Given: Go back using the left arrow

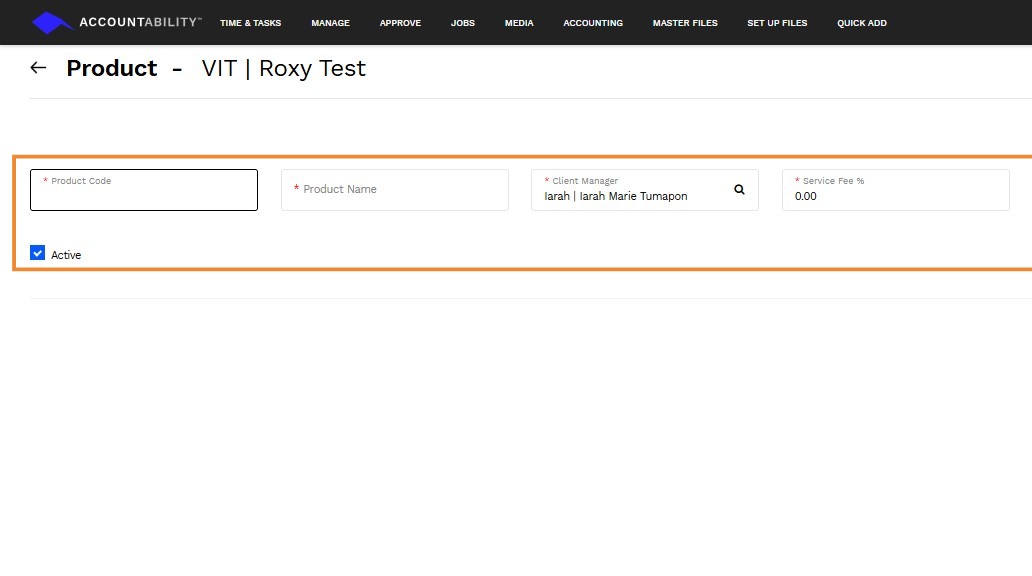Looking at the screenshot, I should pos(38,68).
